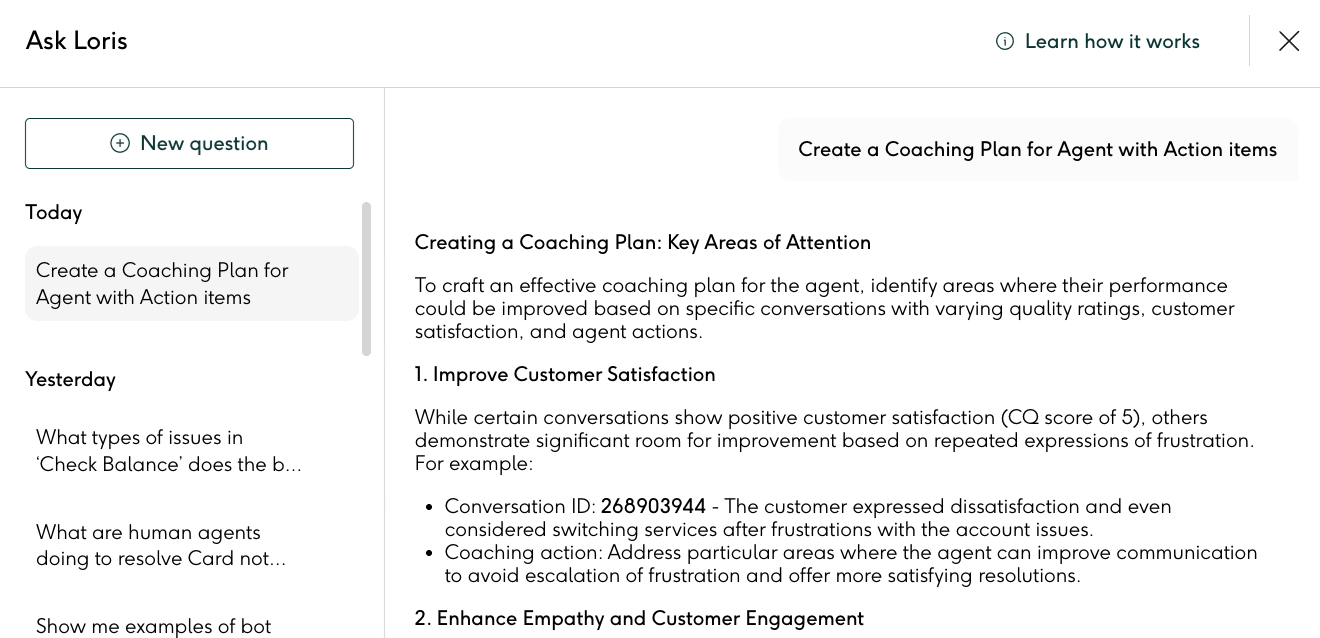
Task: Click the Yesterday section header
Action: click(x=70, y=379)
